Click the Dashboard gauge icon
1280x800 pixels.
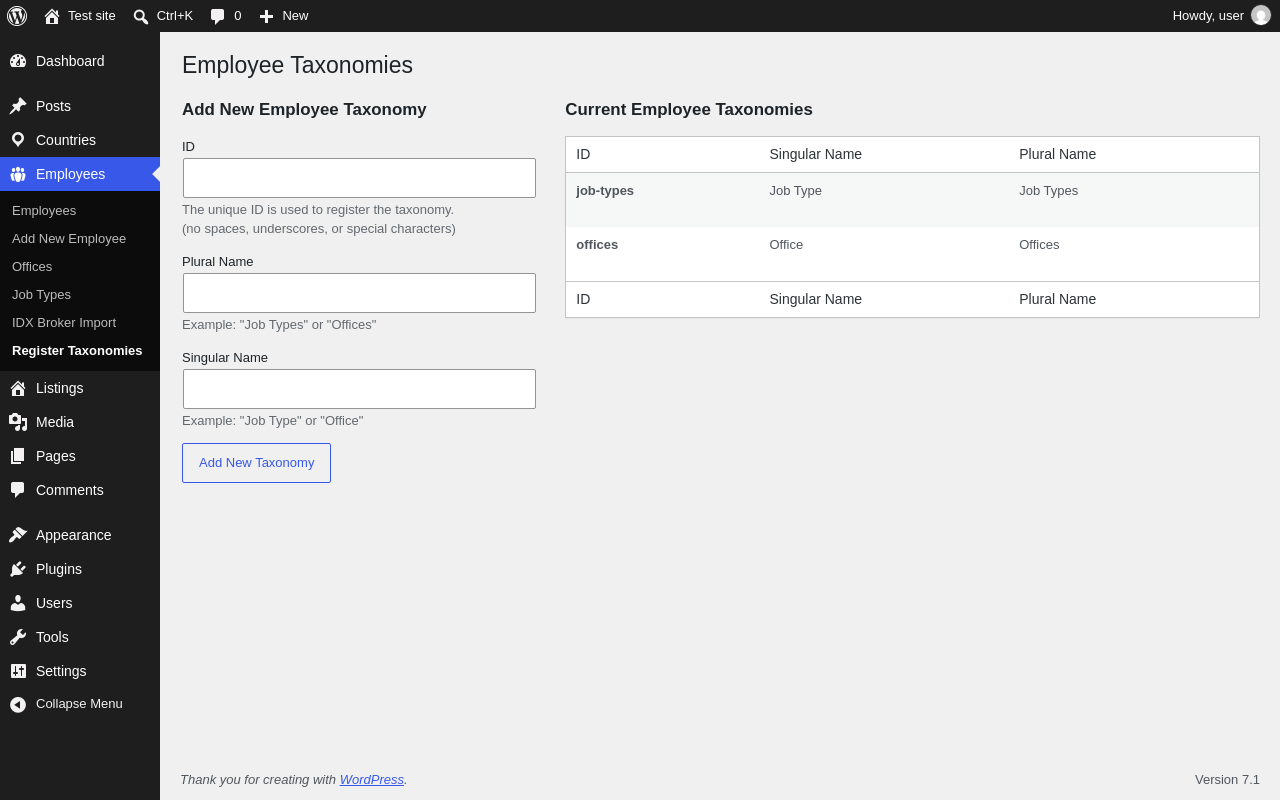(x=18, y=61)
